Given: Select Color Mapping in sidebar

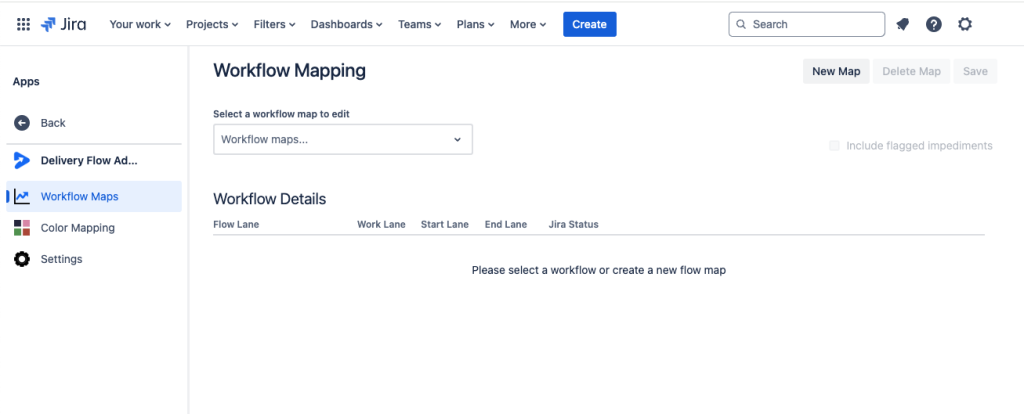Looking at the screenshot, I should [94, 228].
